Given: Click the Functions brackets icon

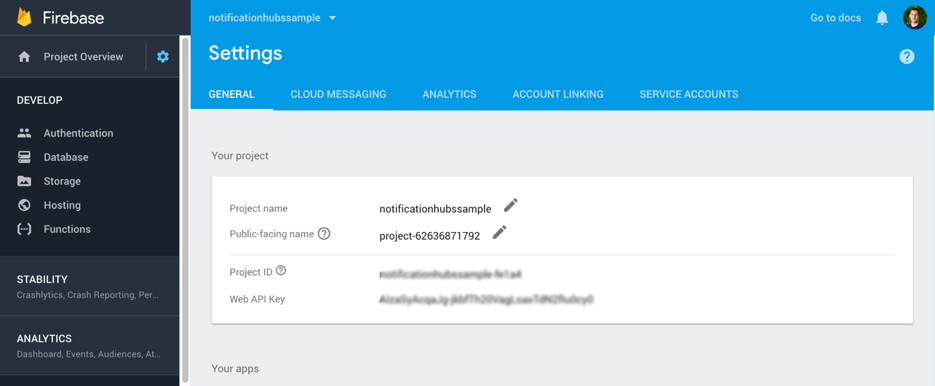Looking at the screenshot, I should click(x=24, y=229).
